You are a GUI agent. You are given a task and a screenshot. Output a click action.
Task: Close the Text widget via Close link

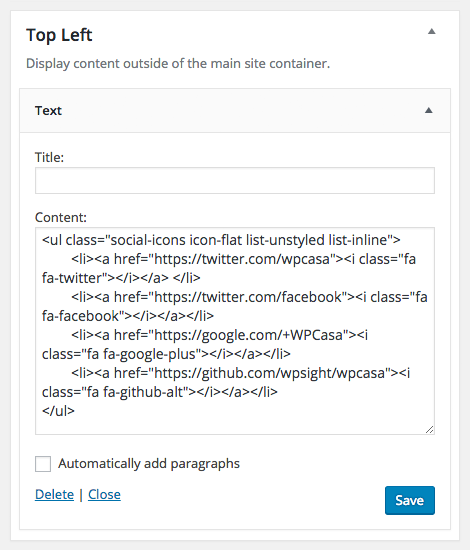(x=104, y=494)
